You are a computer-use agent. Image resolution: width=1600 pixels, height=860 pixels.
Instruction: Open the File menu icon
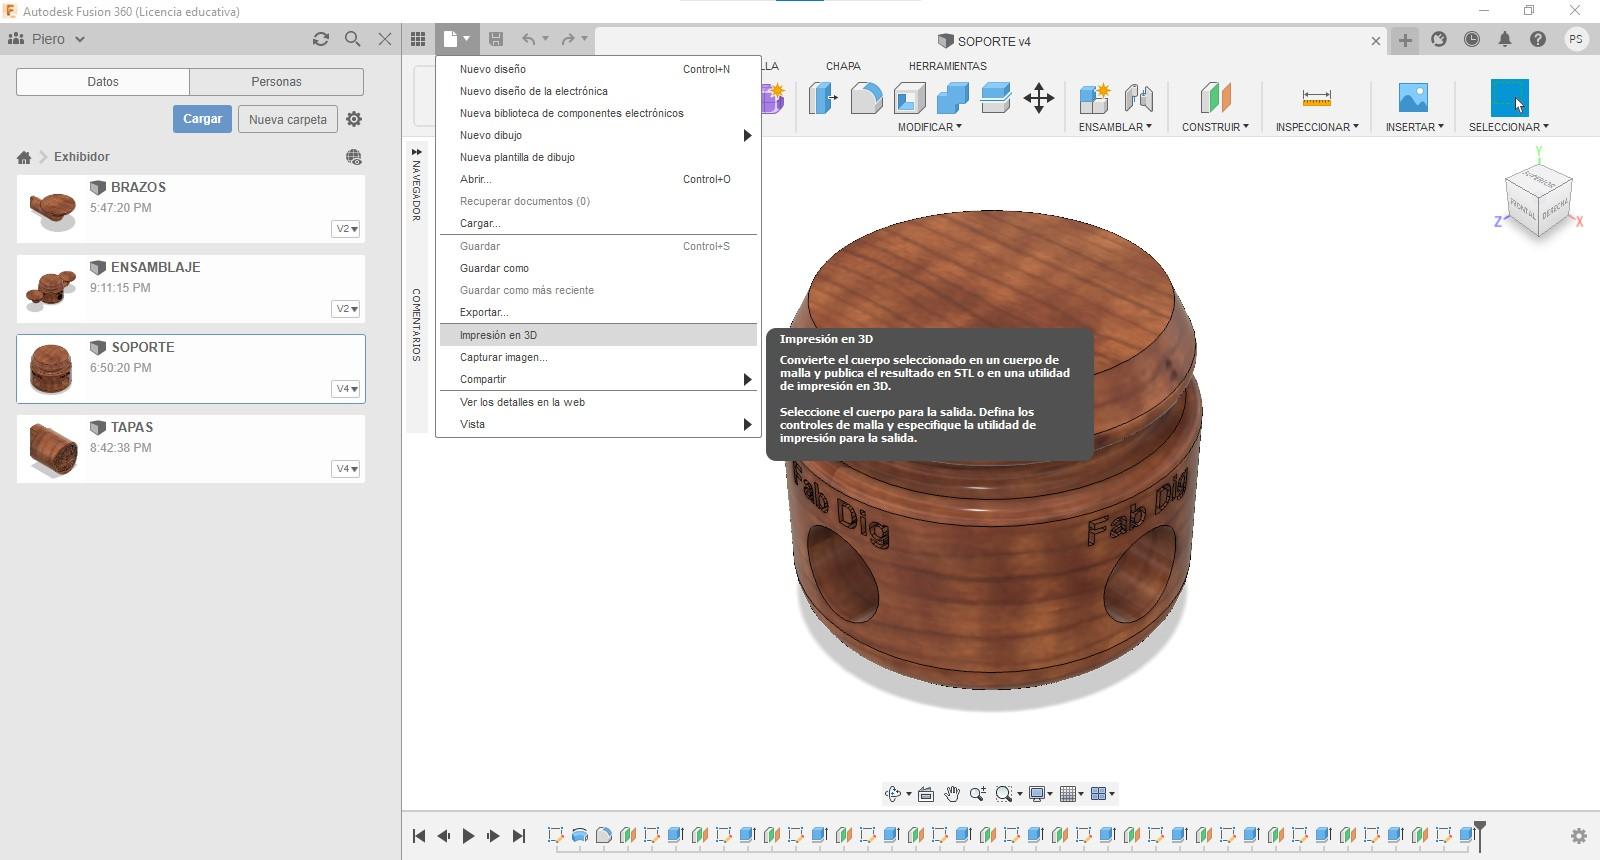tap(456, 39)
